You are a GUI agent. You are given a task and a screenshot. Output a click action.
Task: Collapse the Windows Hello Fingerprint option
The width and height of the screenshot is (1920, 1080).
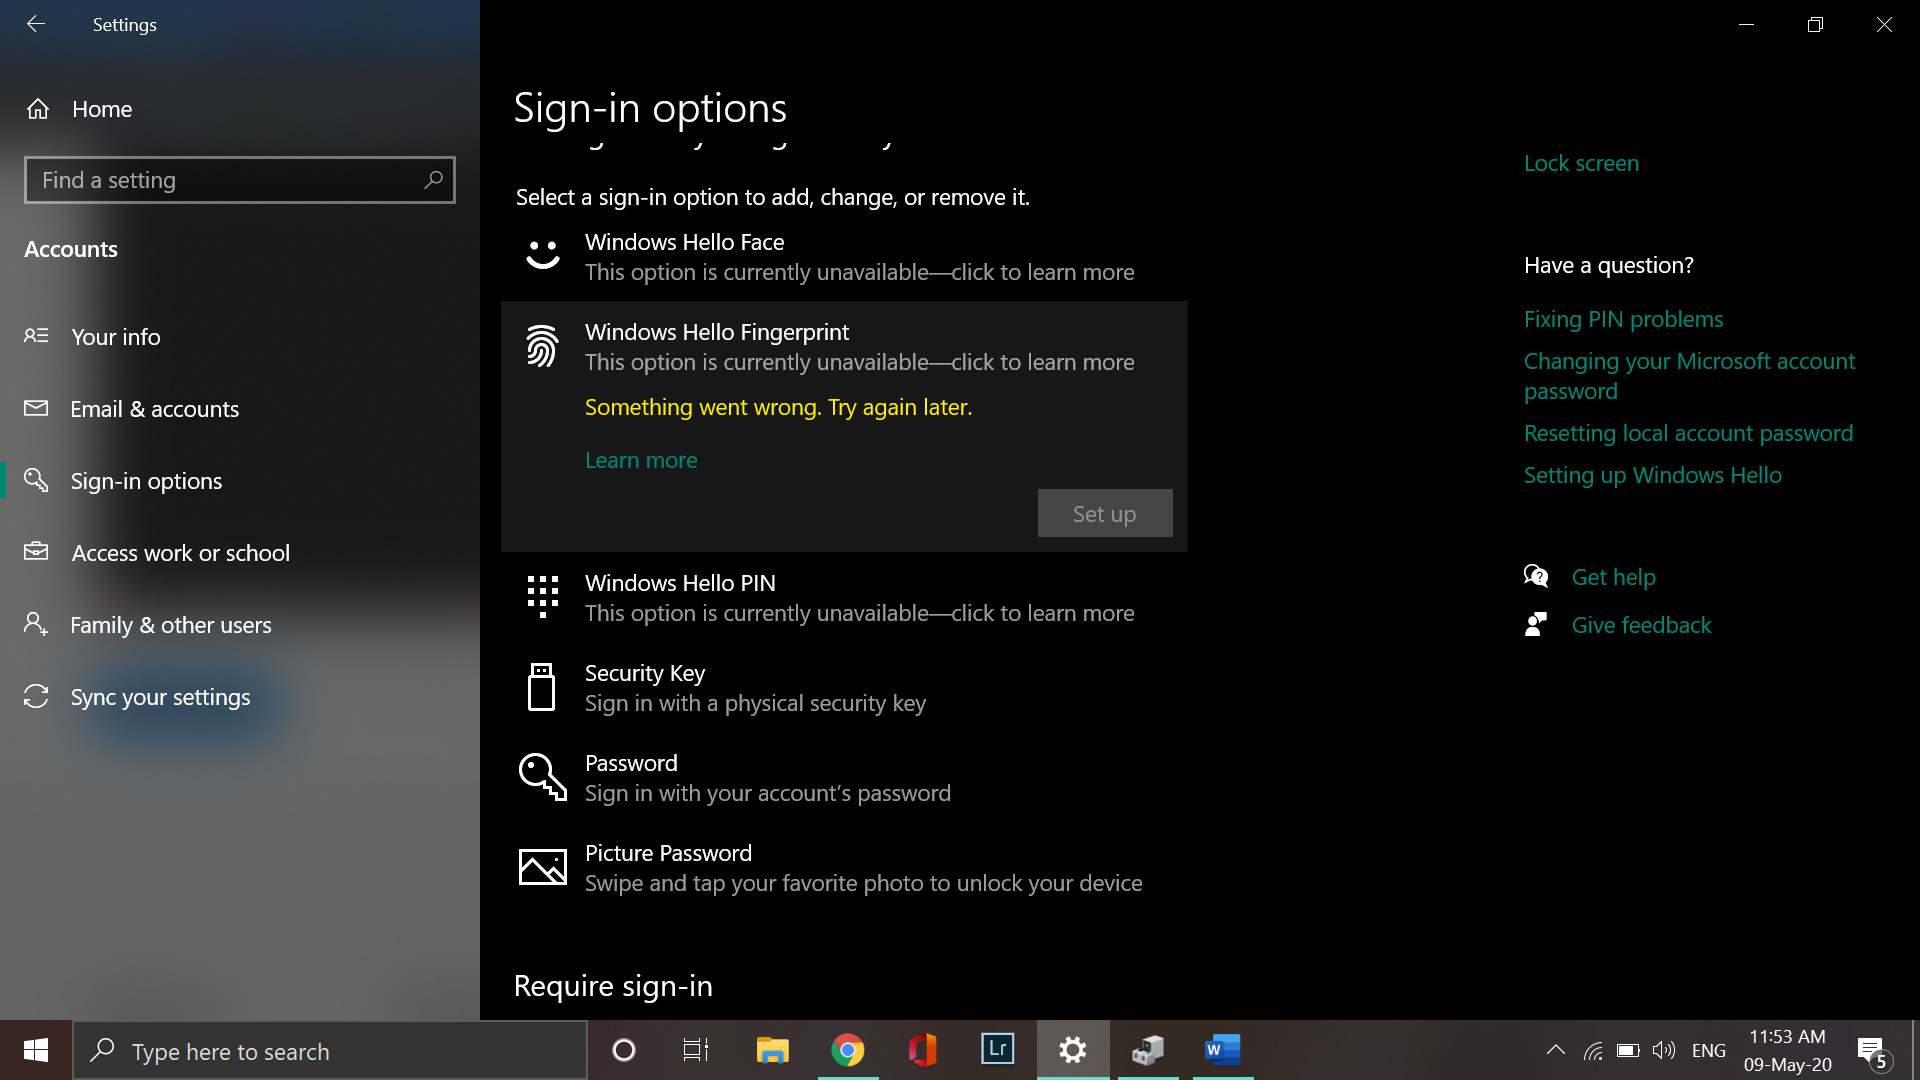844,347
